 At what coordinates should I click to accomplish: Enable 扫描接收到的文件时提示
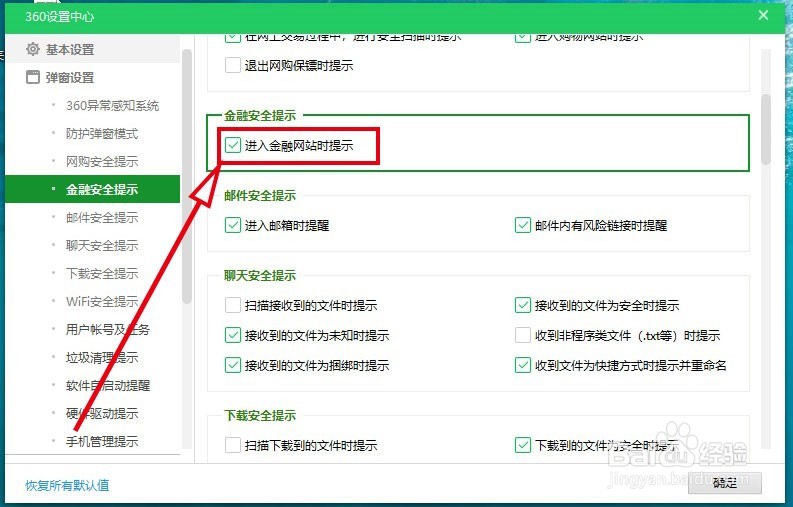point(233,306)
